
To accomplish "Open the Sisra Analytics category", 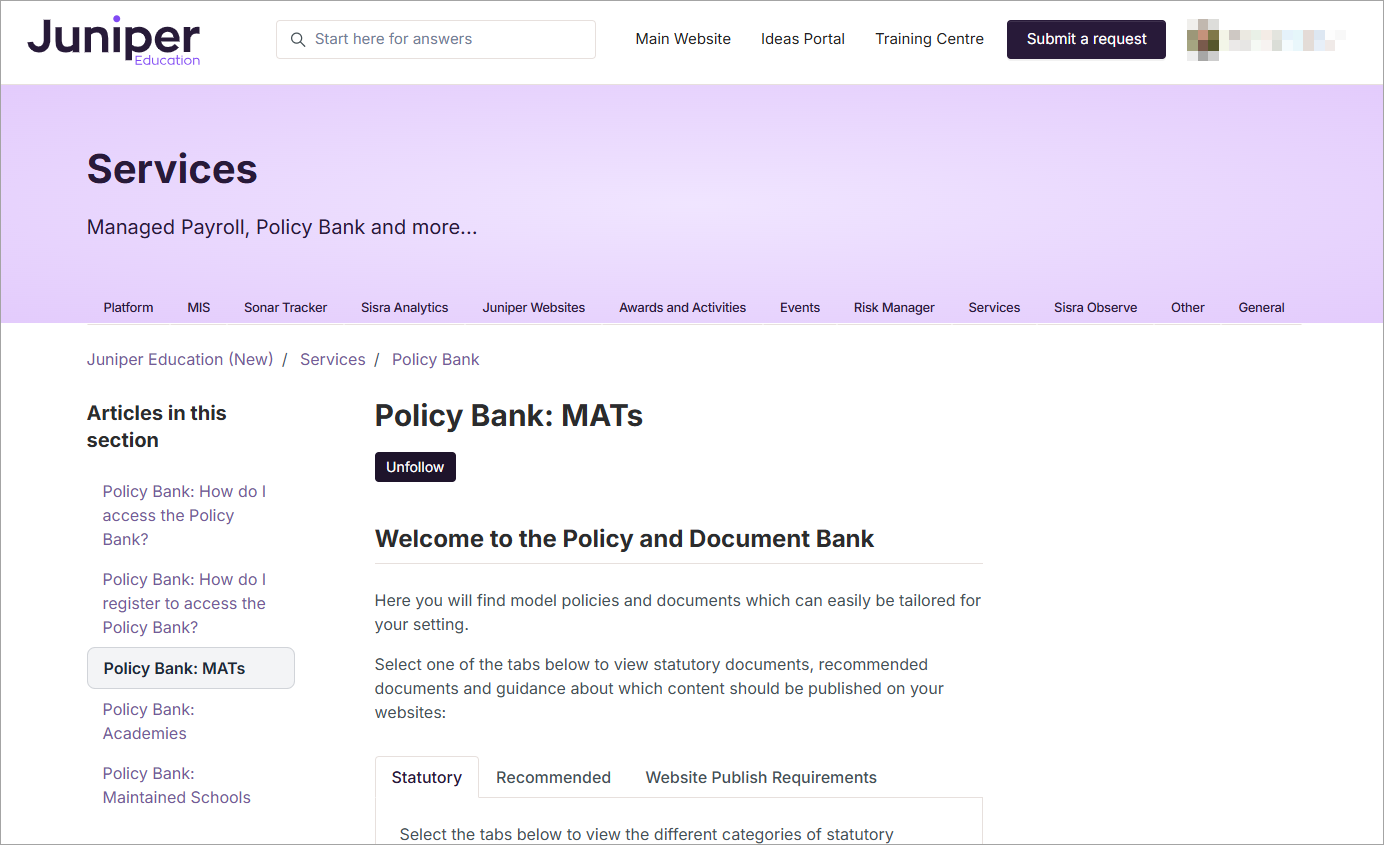I will pos(405,307).
